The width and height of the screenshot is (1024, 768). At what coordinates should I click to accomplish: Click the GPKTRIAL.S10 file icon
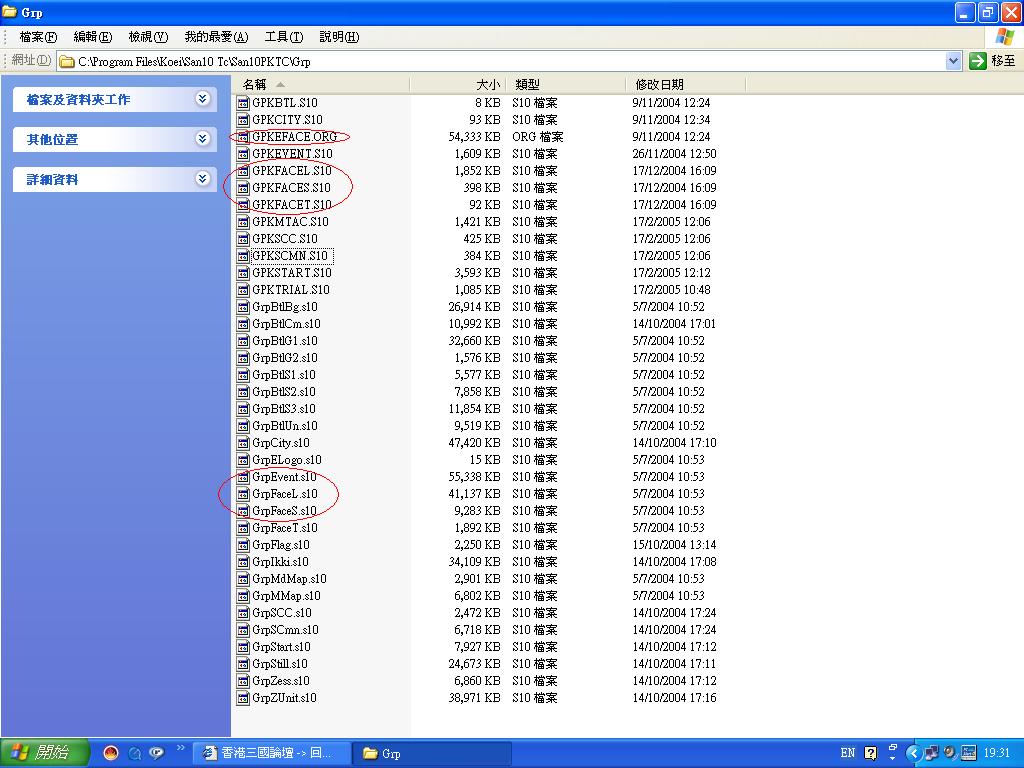pyautogui.click(x=243, y=289)
